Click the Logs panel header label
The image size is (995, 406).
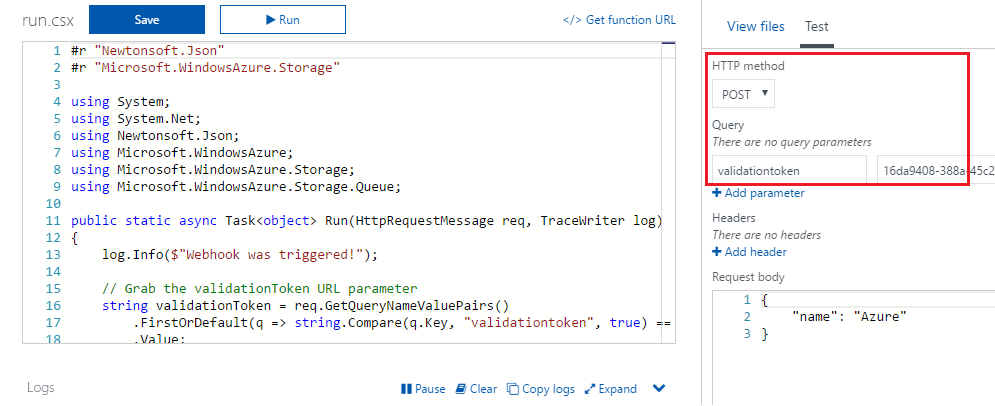(41, 388)
